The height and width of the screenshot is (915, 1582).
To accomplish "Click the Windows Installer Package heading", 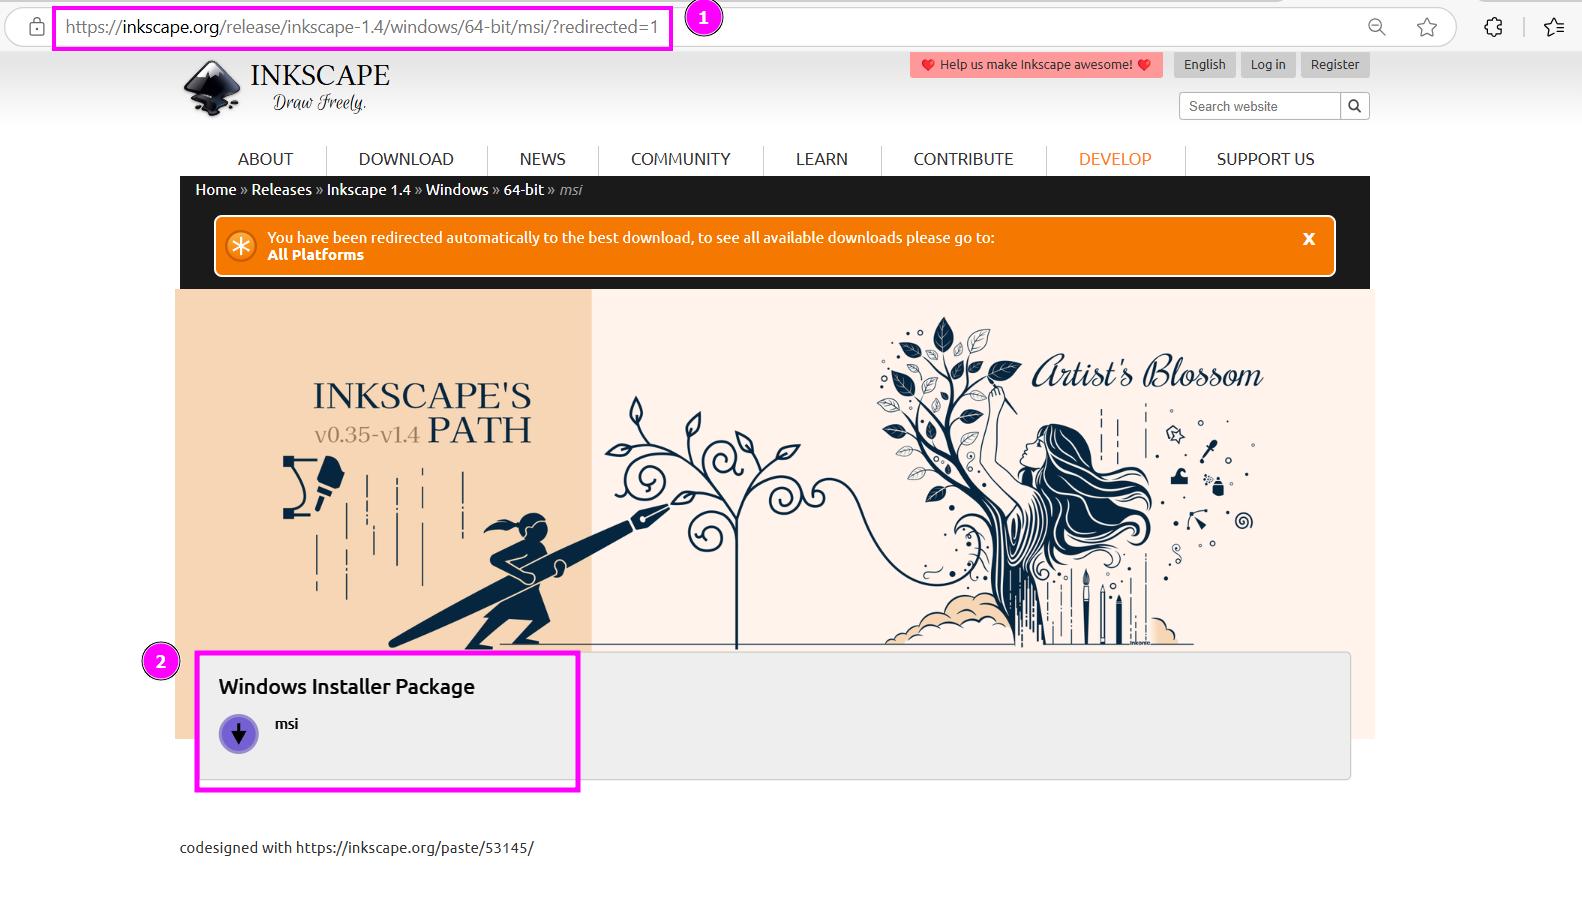I will [x=346, y=687].
